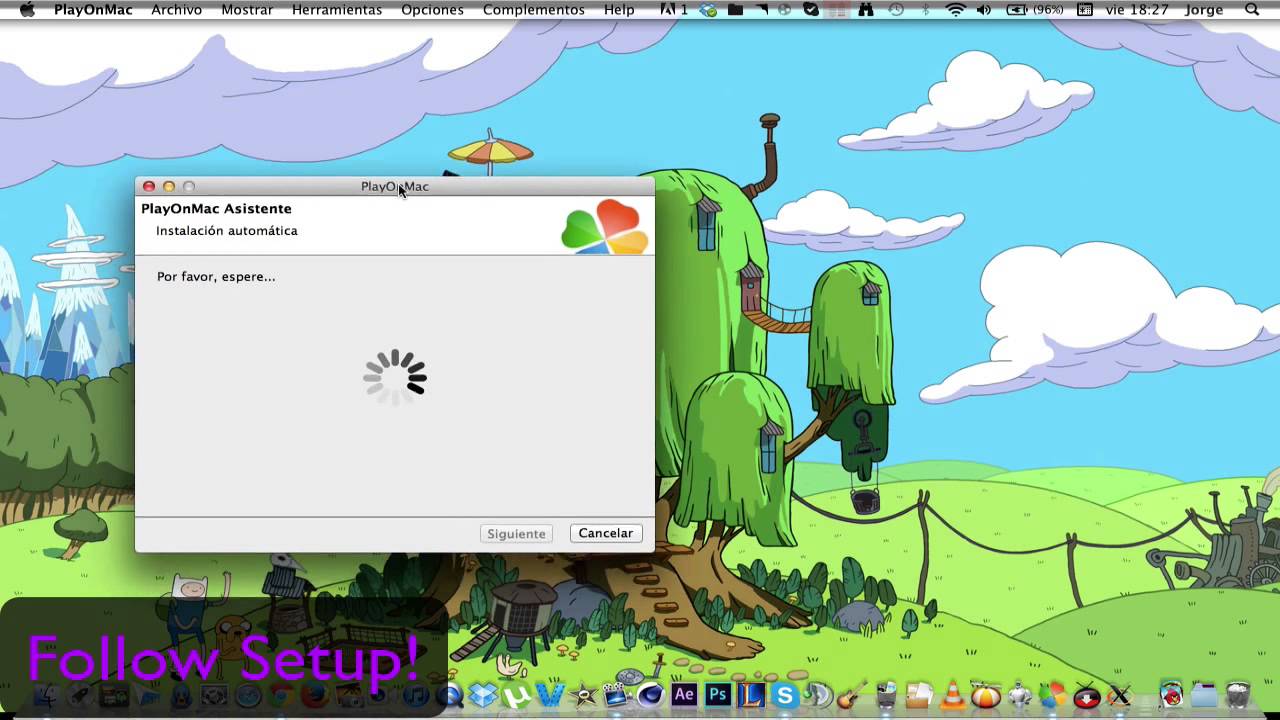Open the Complementos menu
Screen dimensions: 1280x720
(x=534, y=9)
